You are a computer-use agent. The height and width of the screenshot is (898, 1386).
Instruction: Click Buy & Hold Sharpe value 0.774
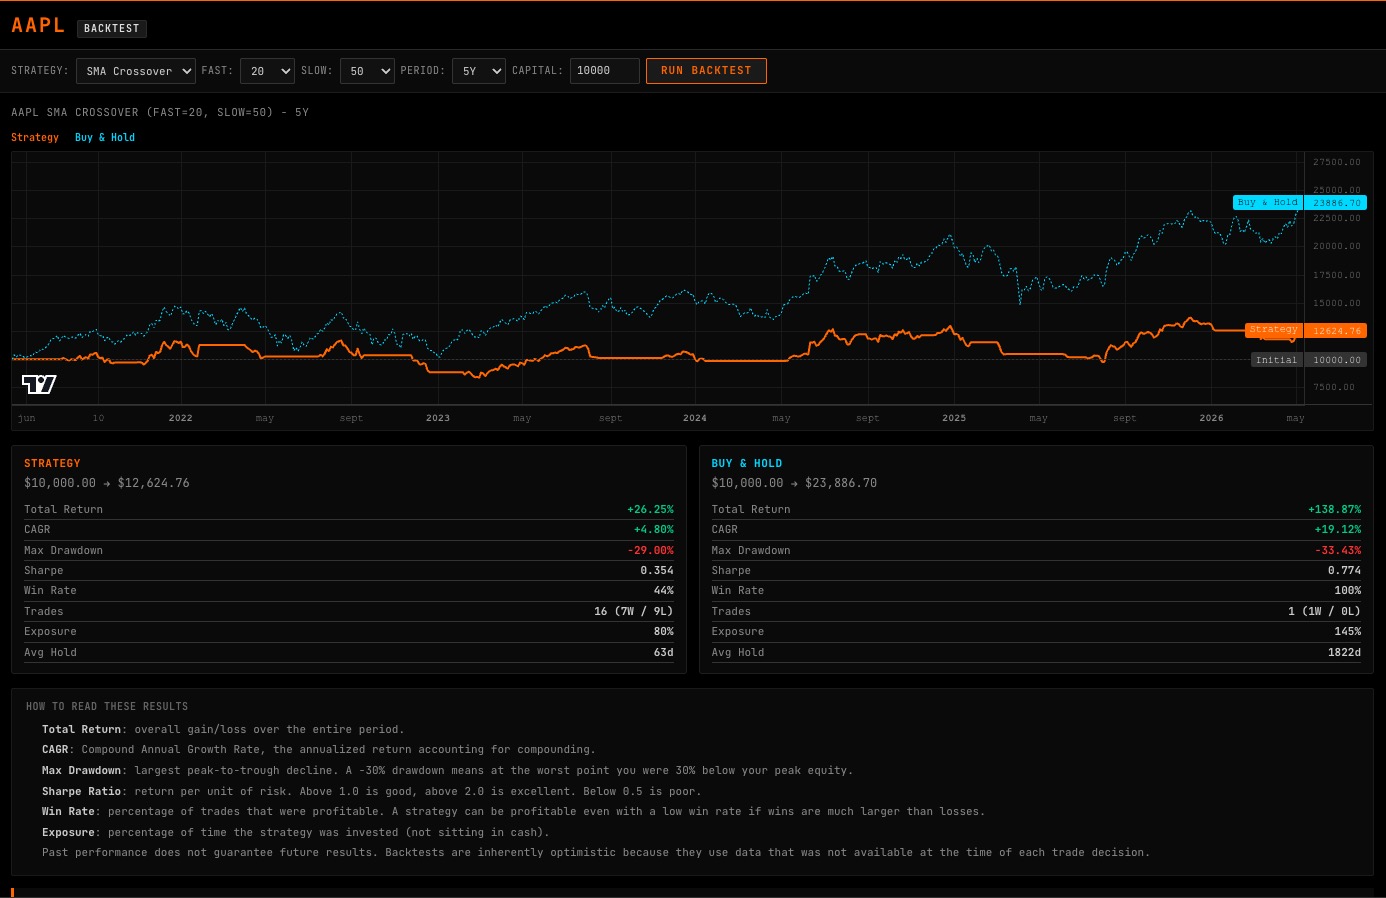[1345, 570]
